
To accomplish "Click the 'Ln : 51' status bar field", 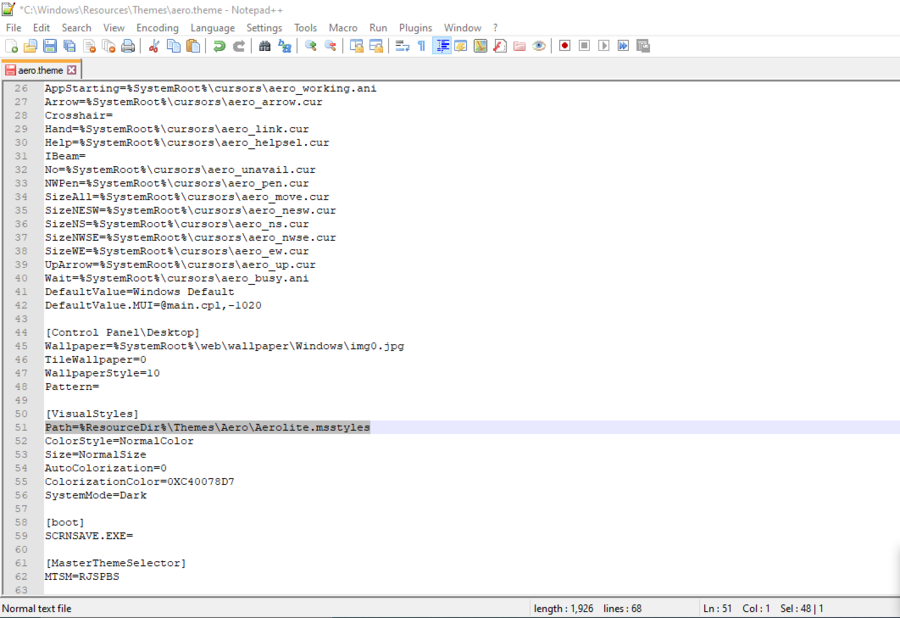I will point(717,608).
